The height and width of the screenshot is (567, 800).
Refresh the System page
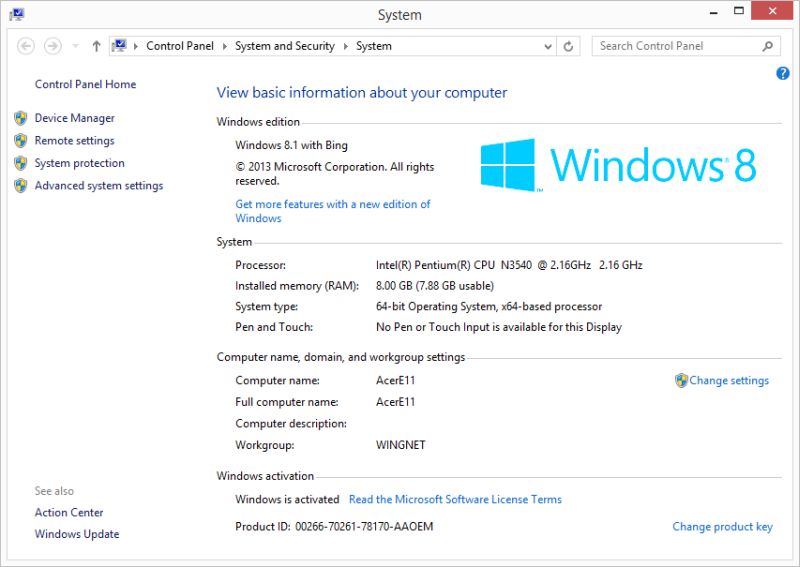pyautogui.click(x=568, y=46)
